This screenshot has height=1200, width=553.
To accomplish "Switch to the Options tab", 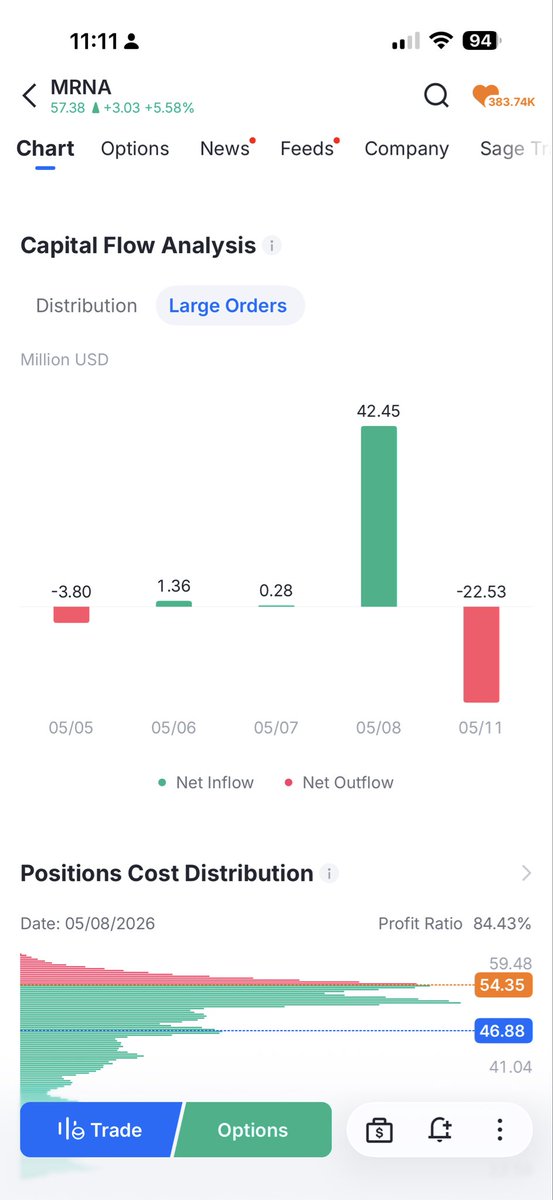I will point(135,149).
